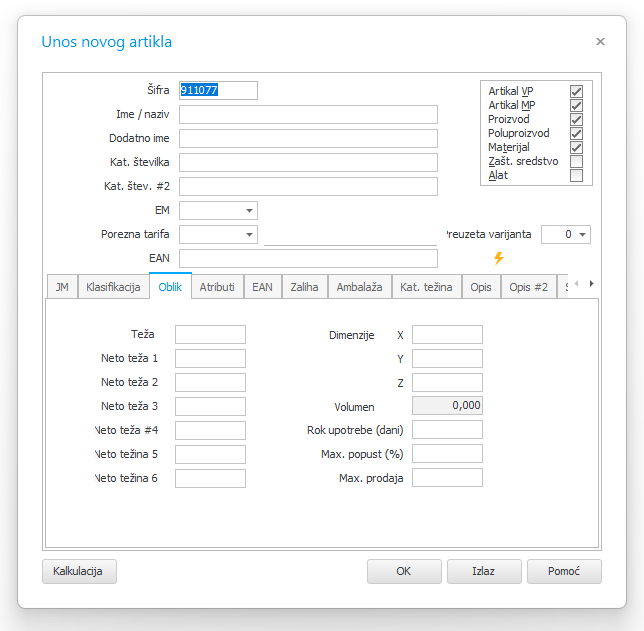Click the Šifra input field
Image resolution: width=644 pixels, height=631 pixels.
point(218,90)
